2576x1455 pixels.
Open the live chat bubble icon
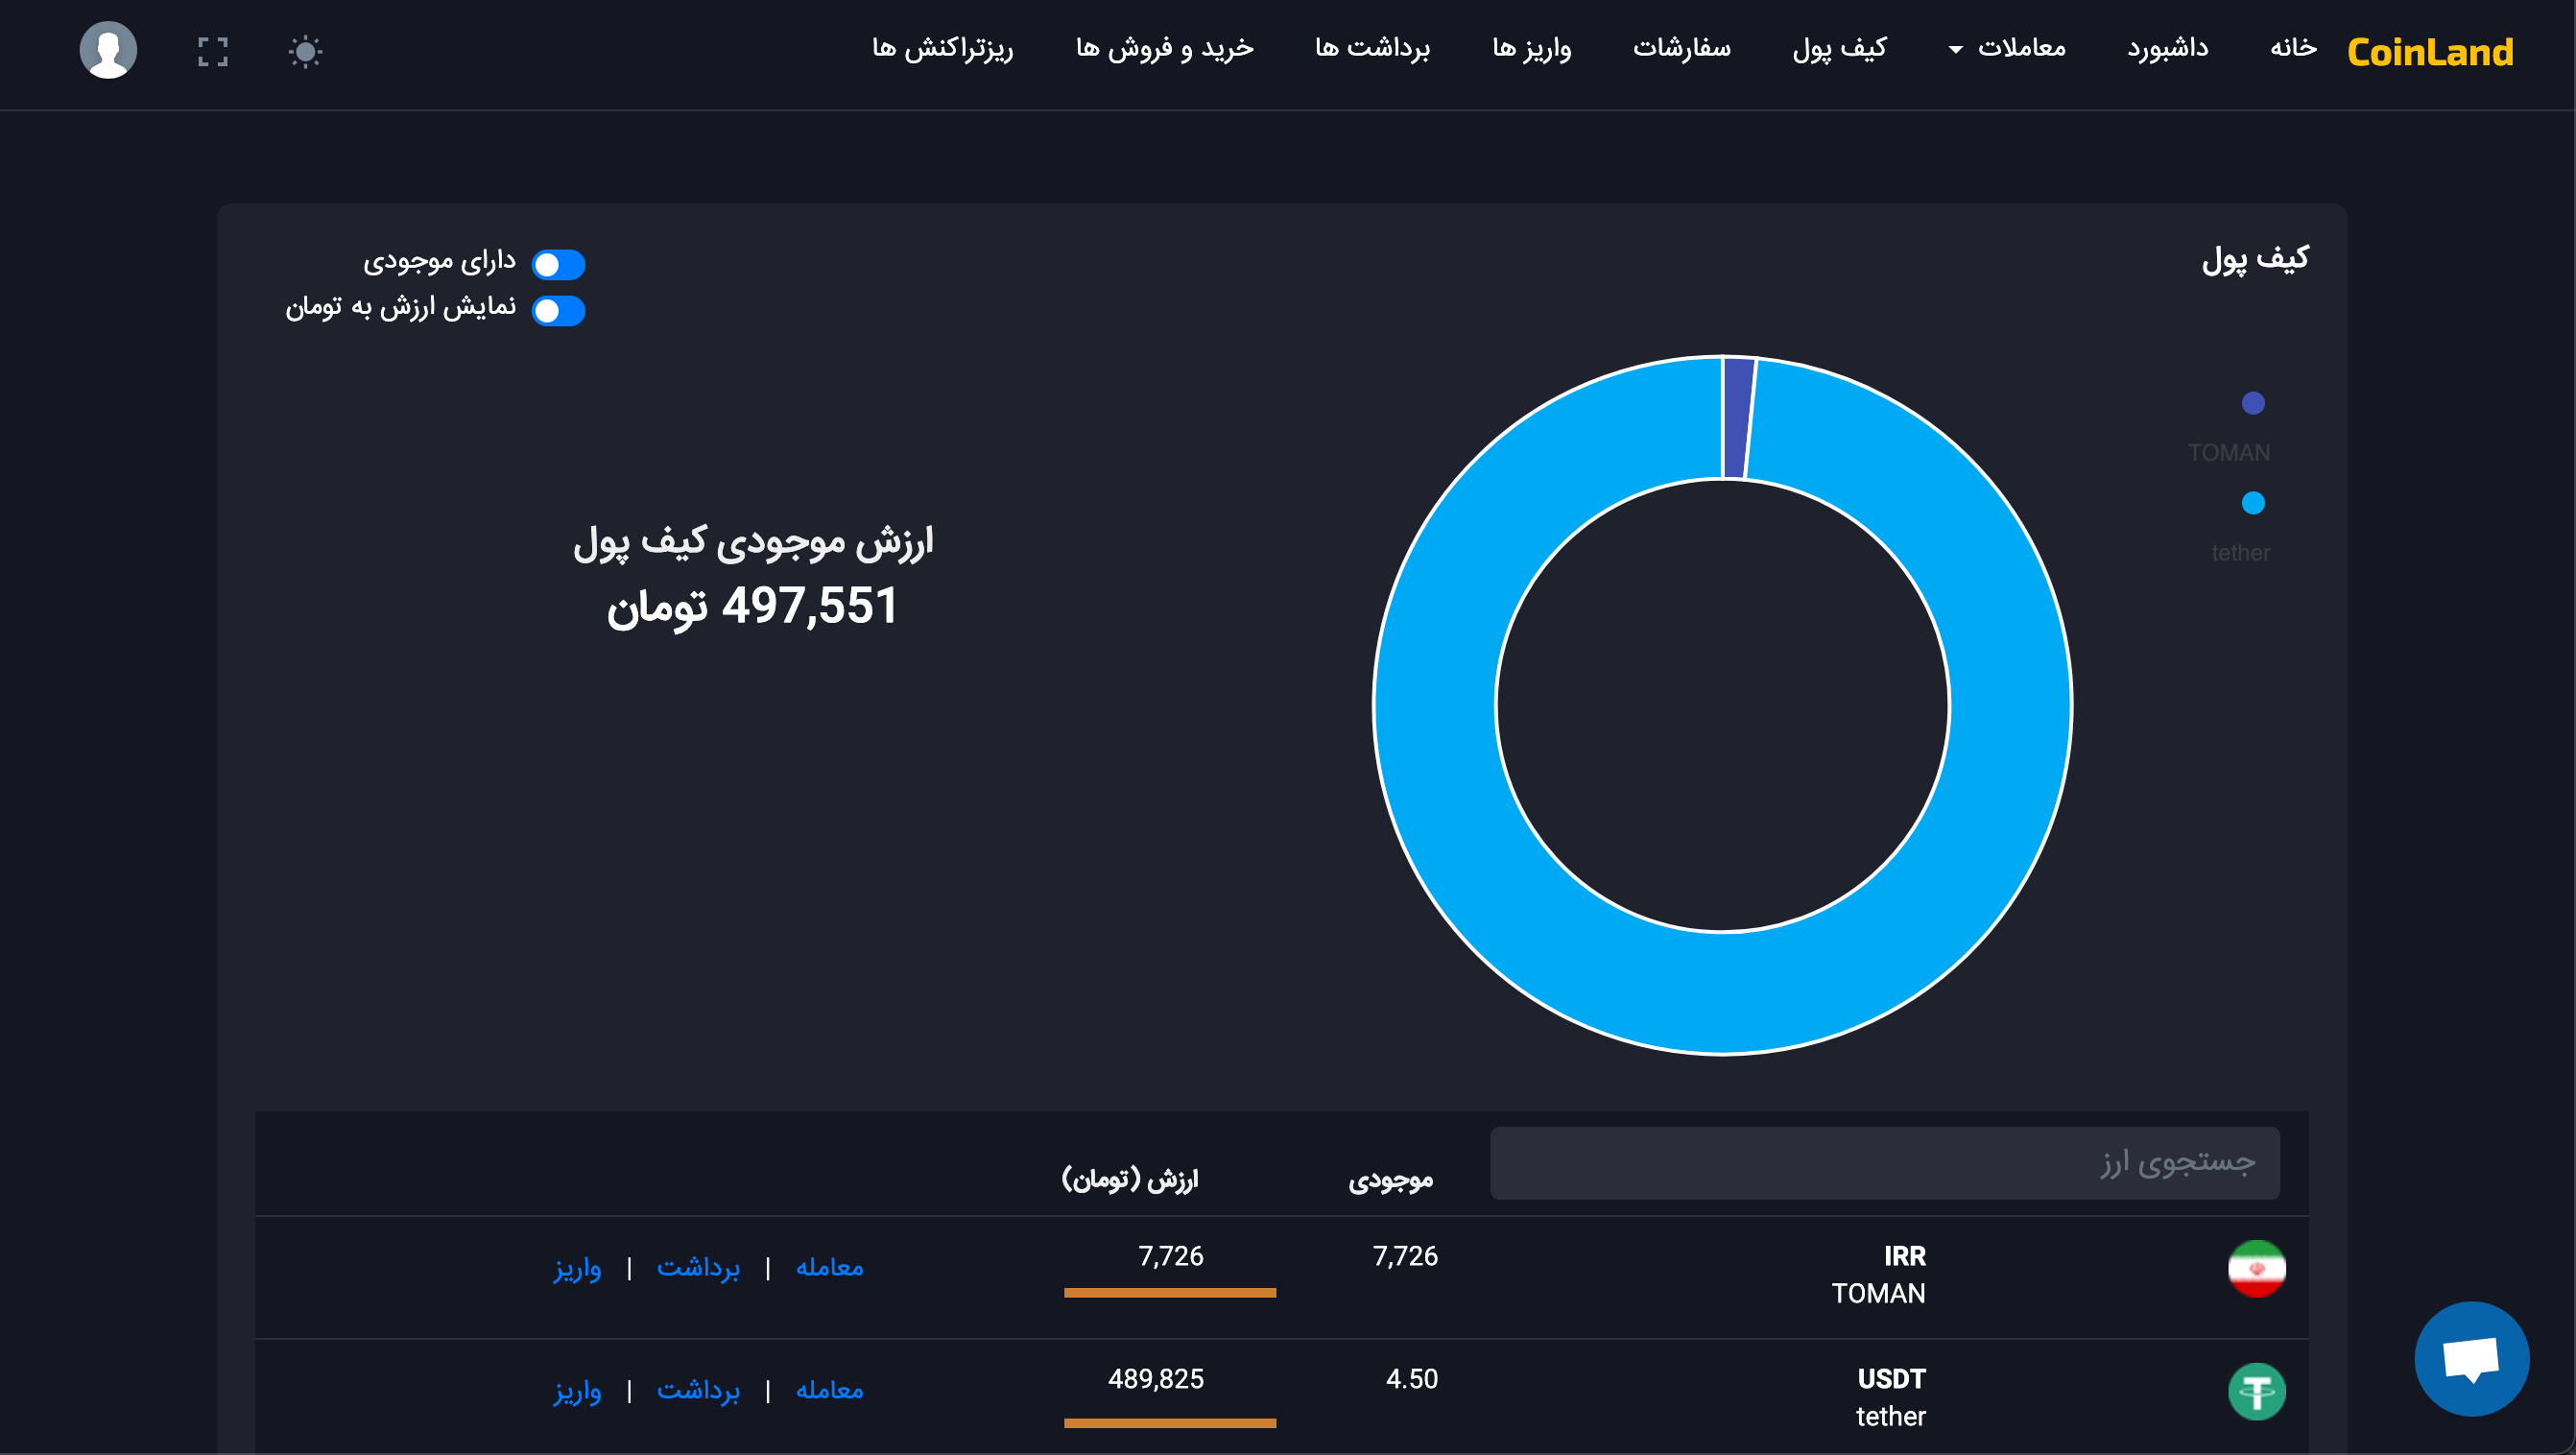2471,1357
